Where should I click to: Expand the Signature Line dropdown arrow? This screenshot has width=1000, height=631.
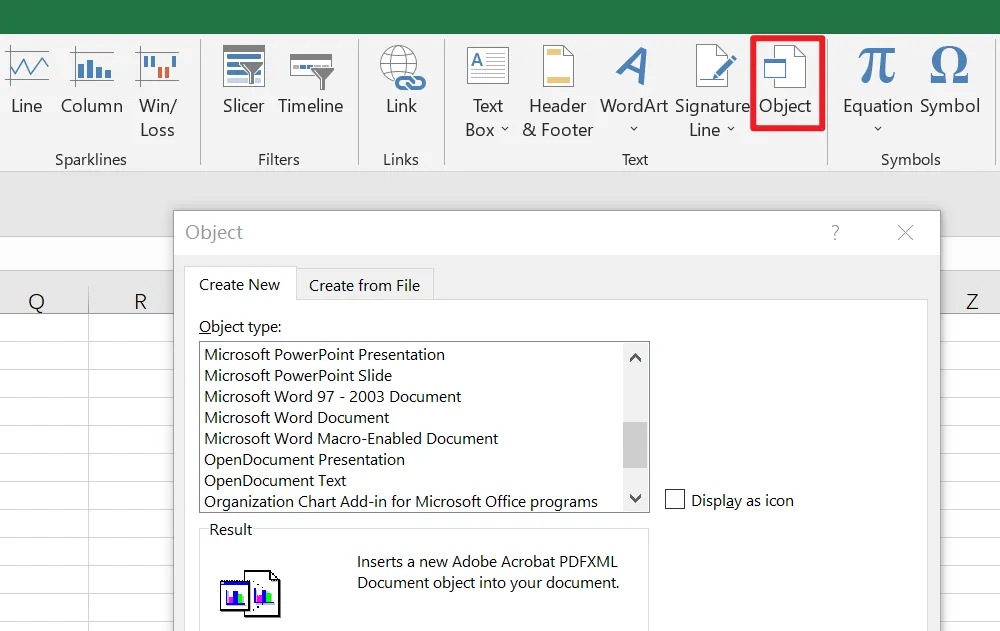pyautogui.click(x=731, y=130)
